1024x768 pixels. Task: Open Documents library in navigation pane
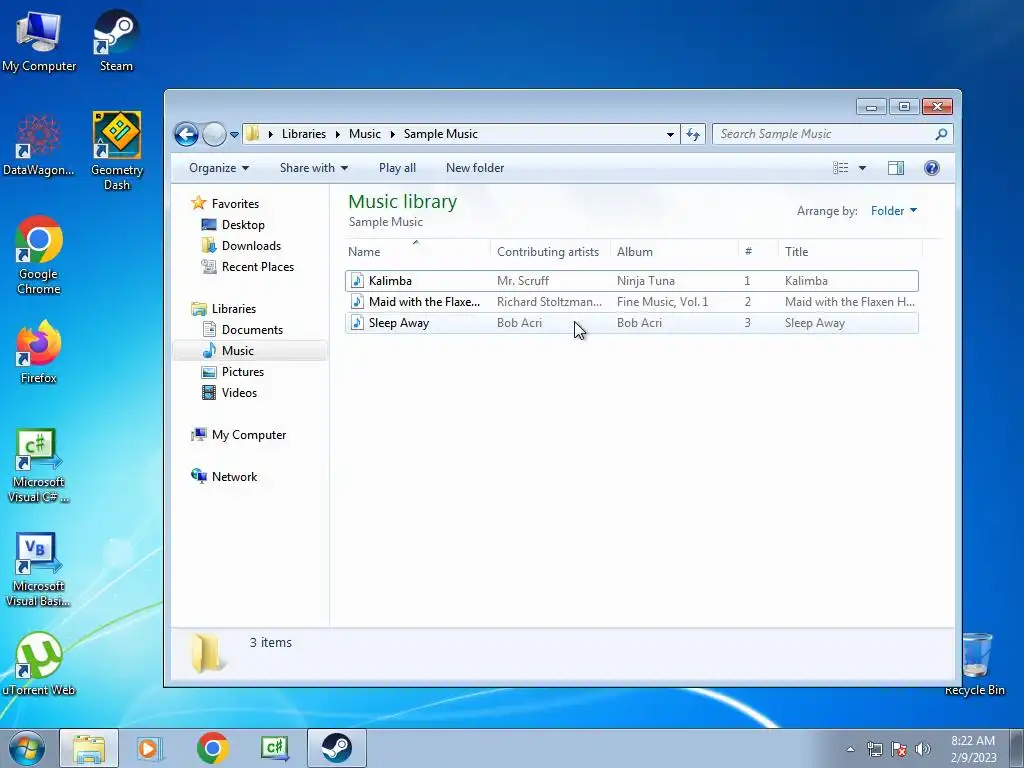tap(252, 330)
